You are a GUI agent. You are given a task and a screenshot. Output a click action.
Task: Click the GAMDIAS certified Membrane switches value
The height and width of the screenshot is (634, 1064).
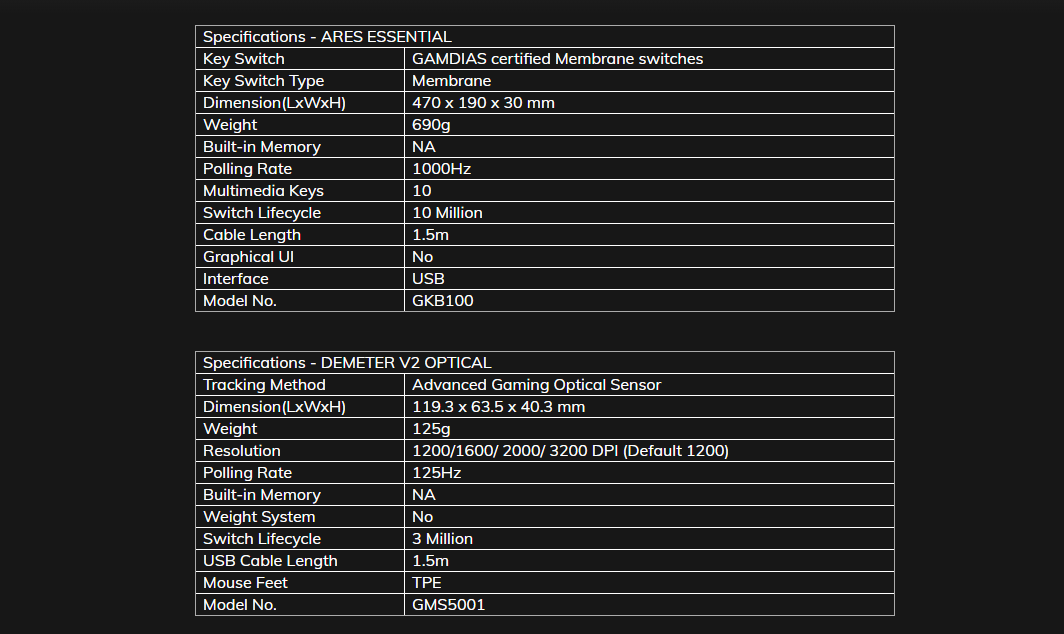pyautogui.click(x=557, y=59)
